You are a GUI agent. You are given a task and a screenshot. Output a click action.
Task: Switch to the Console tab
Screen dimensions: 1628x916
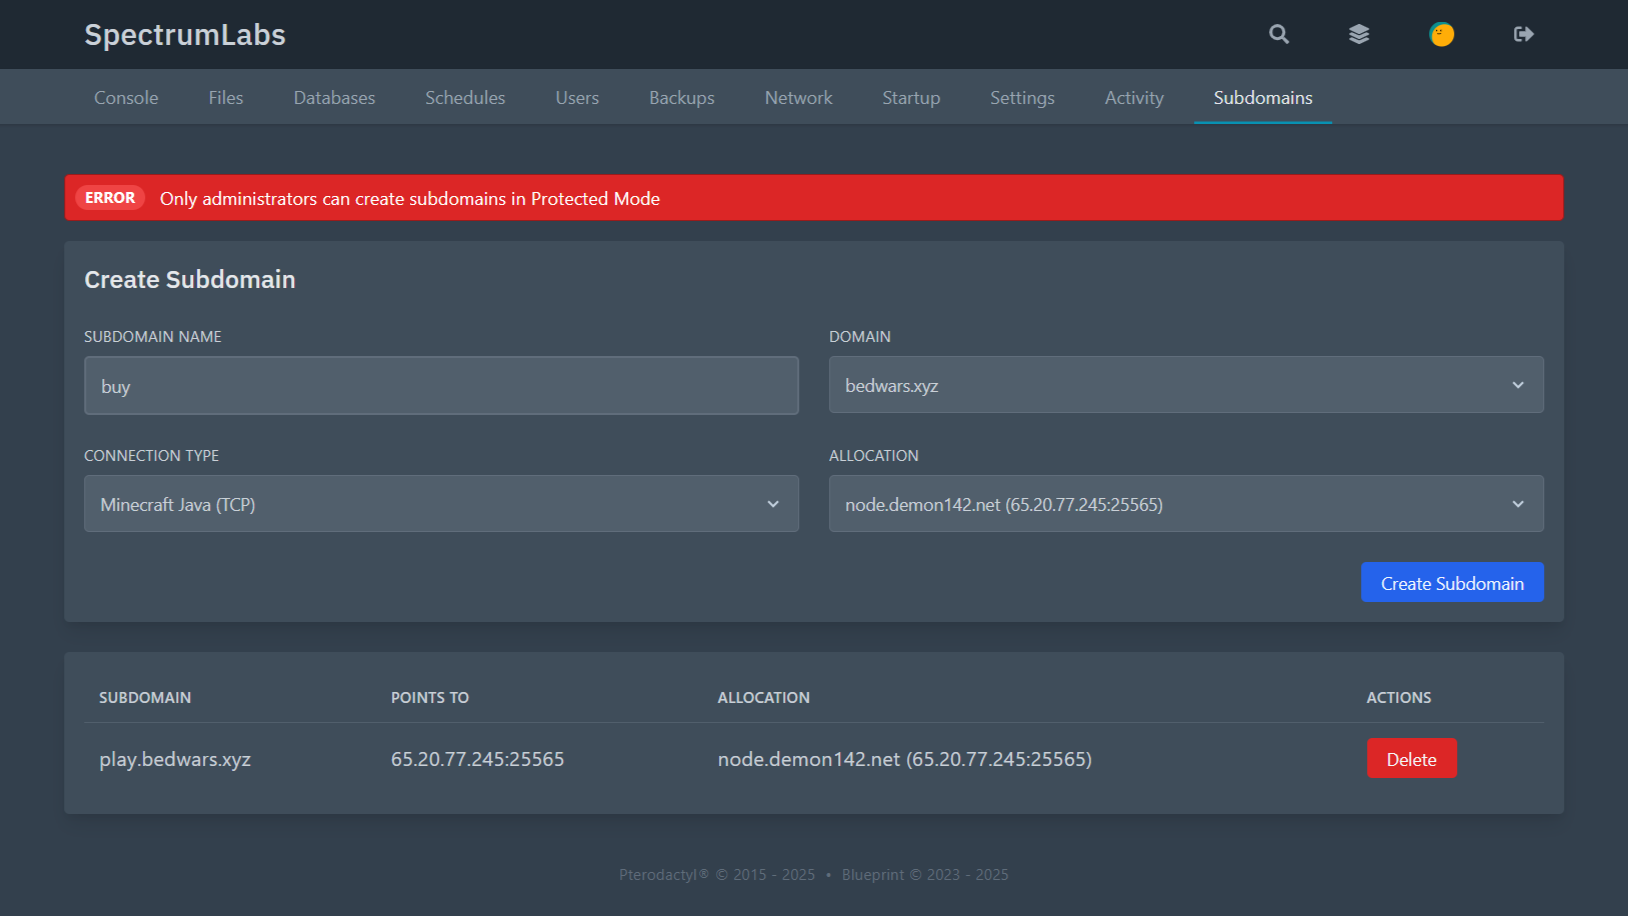126,98
